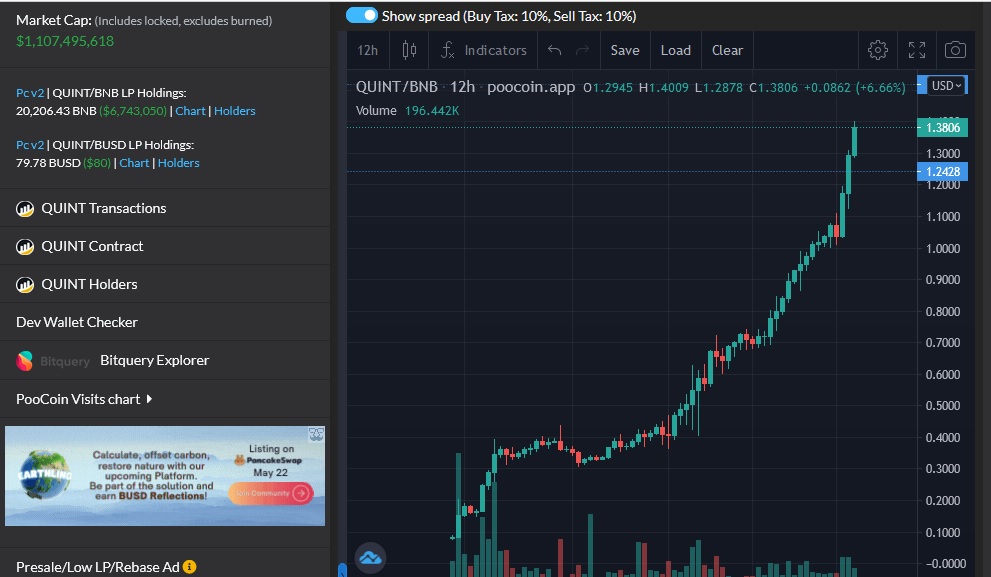Open ad choices icon on banner
Viewport: 991px width, 577px height.
pyautogui.click(x=316, y=434)
